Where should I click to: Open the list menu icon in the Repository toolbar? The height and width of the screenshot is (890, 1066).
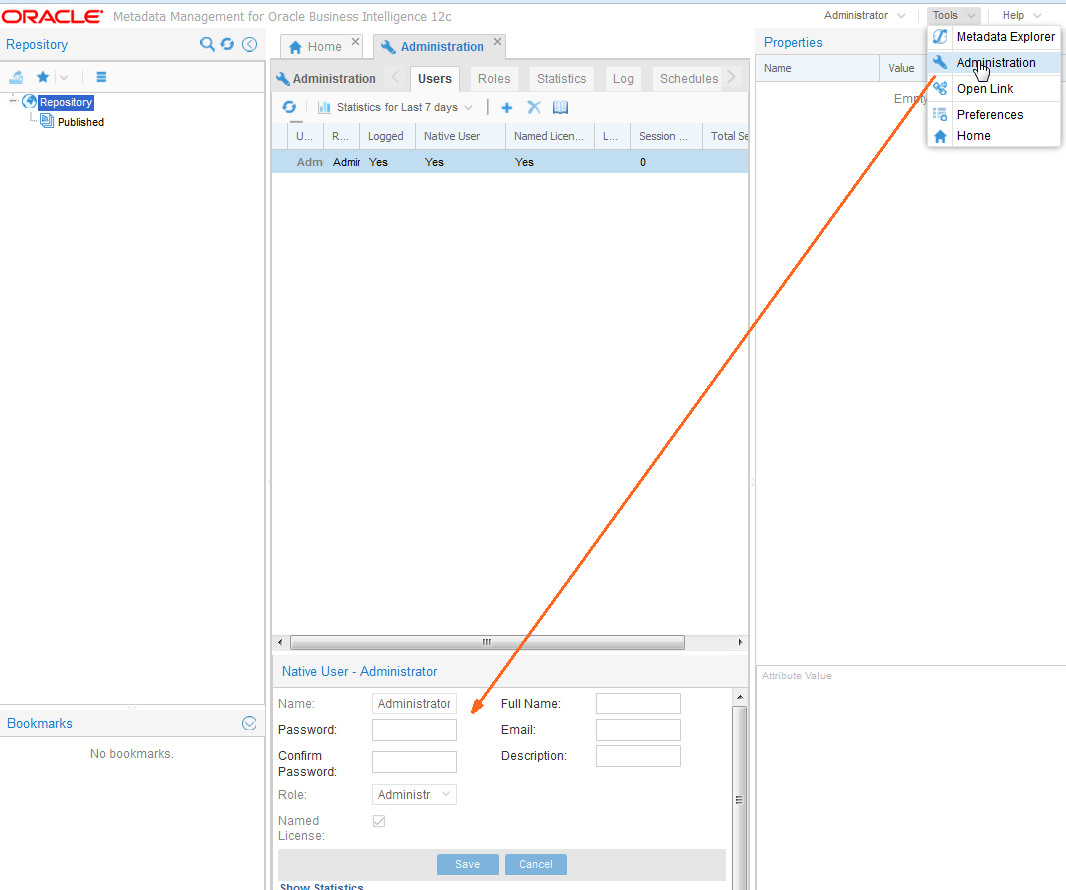tap(101, 77)
